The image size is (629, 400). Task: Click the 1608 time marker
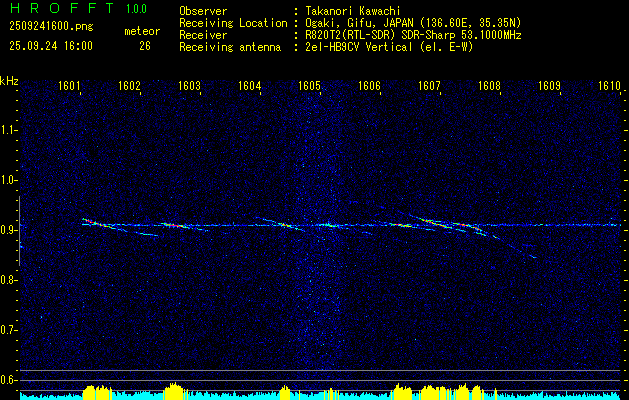pyautogui.click(x=489, y=85)
